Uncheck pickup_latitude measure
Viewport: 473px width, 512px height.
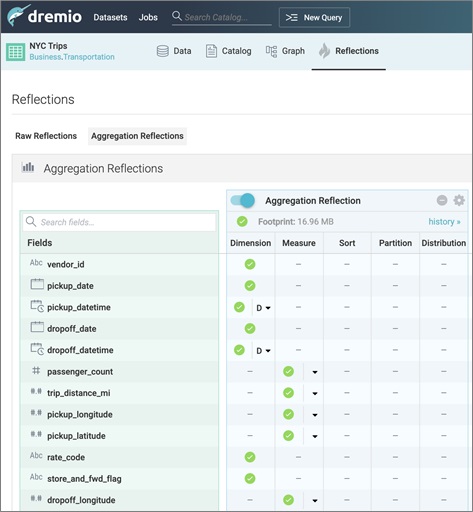coord(288,436)
